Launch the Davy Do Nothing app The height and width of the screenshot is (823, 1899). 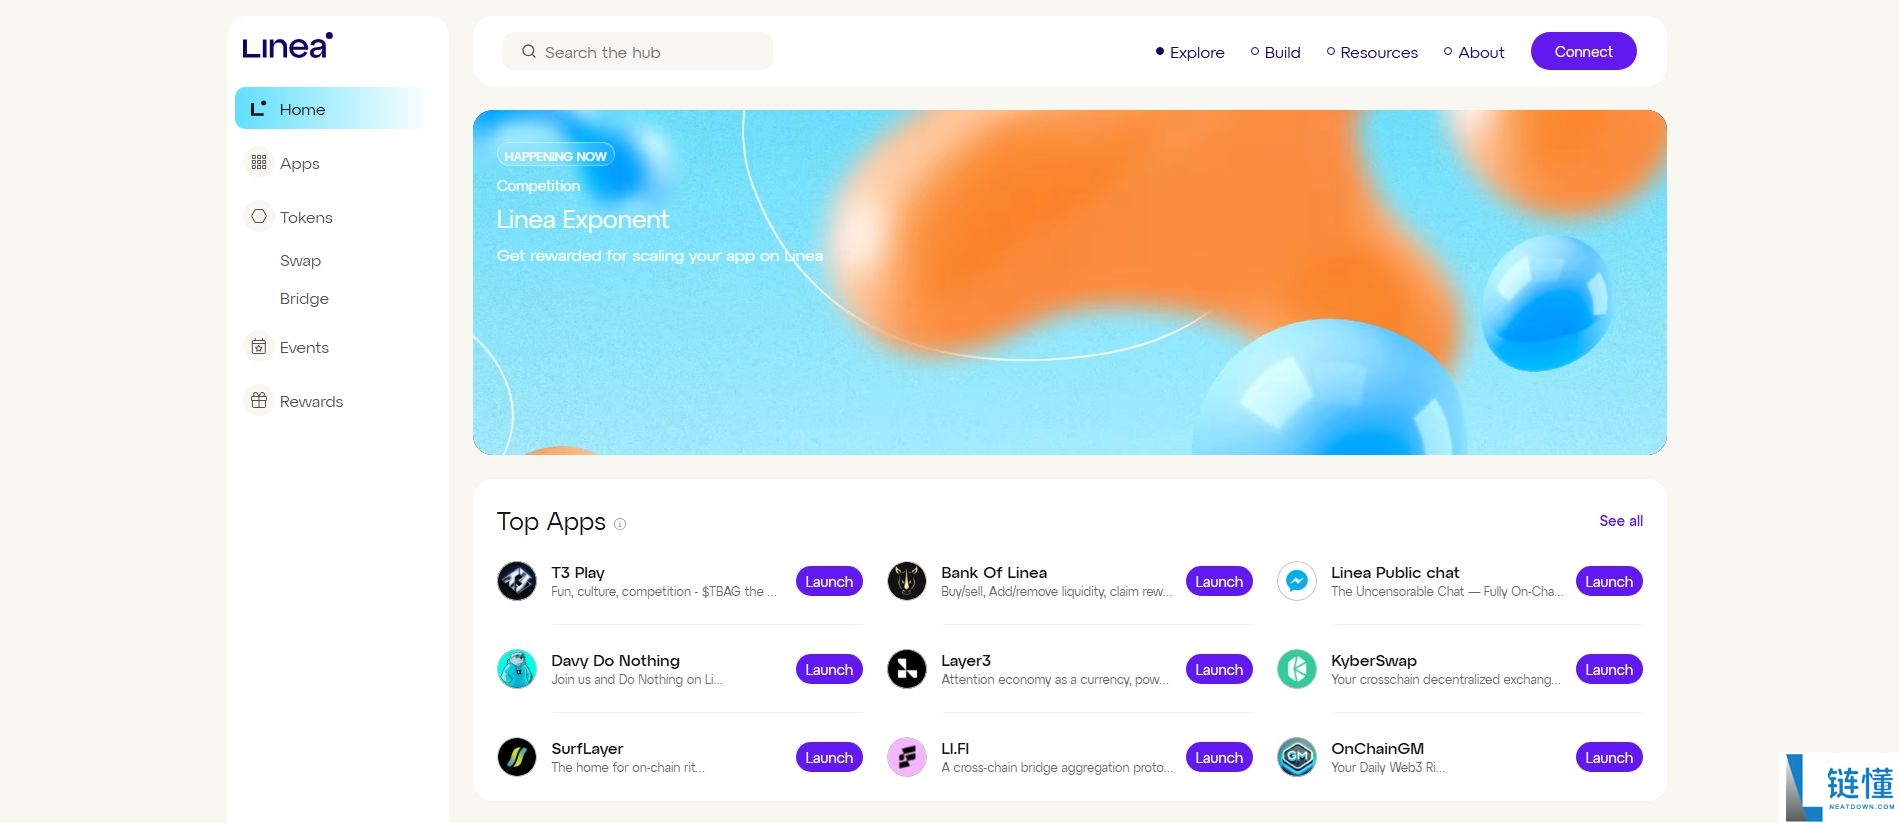click(x=829, y=669)
